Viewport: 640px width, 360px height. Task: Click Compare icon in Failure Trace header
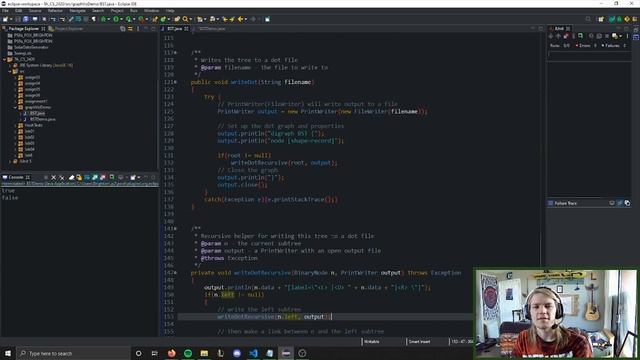[x=627, y=203]
